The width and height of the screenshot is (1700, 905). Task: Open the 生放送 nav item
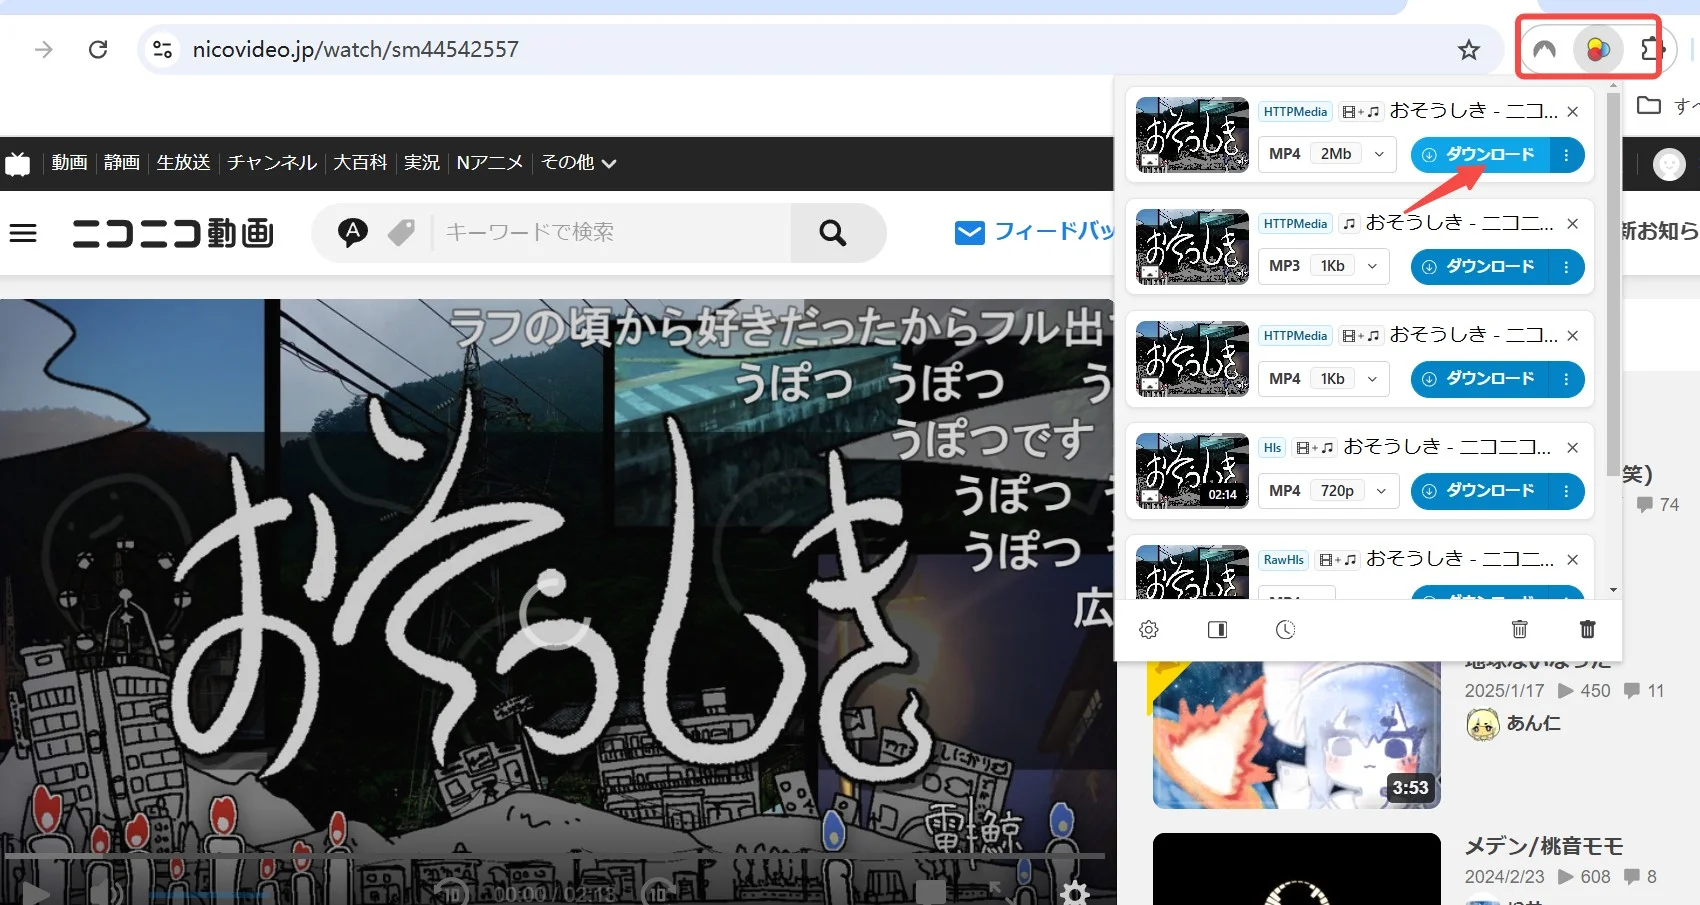tap(183, 163)
